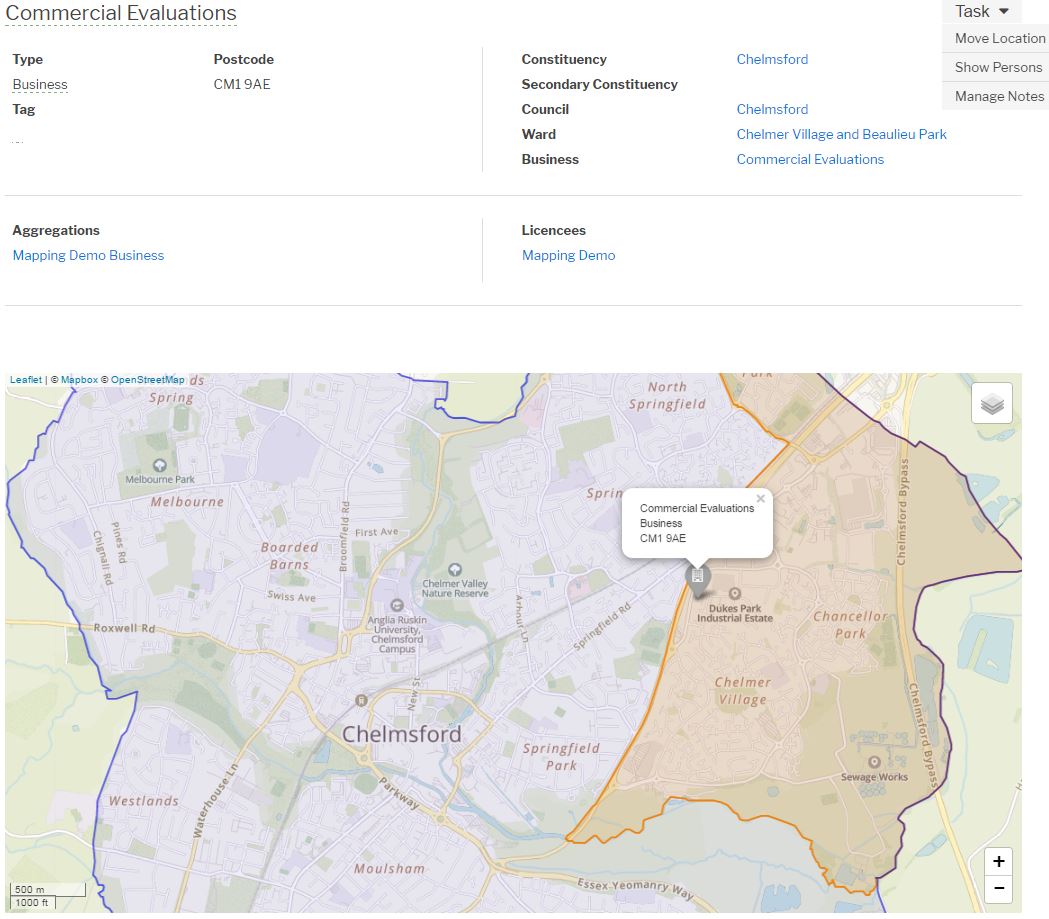Click the North Springfield map label
Image resolution: width=1049 pixels, height=919 pixels.
pos(667,395)
